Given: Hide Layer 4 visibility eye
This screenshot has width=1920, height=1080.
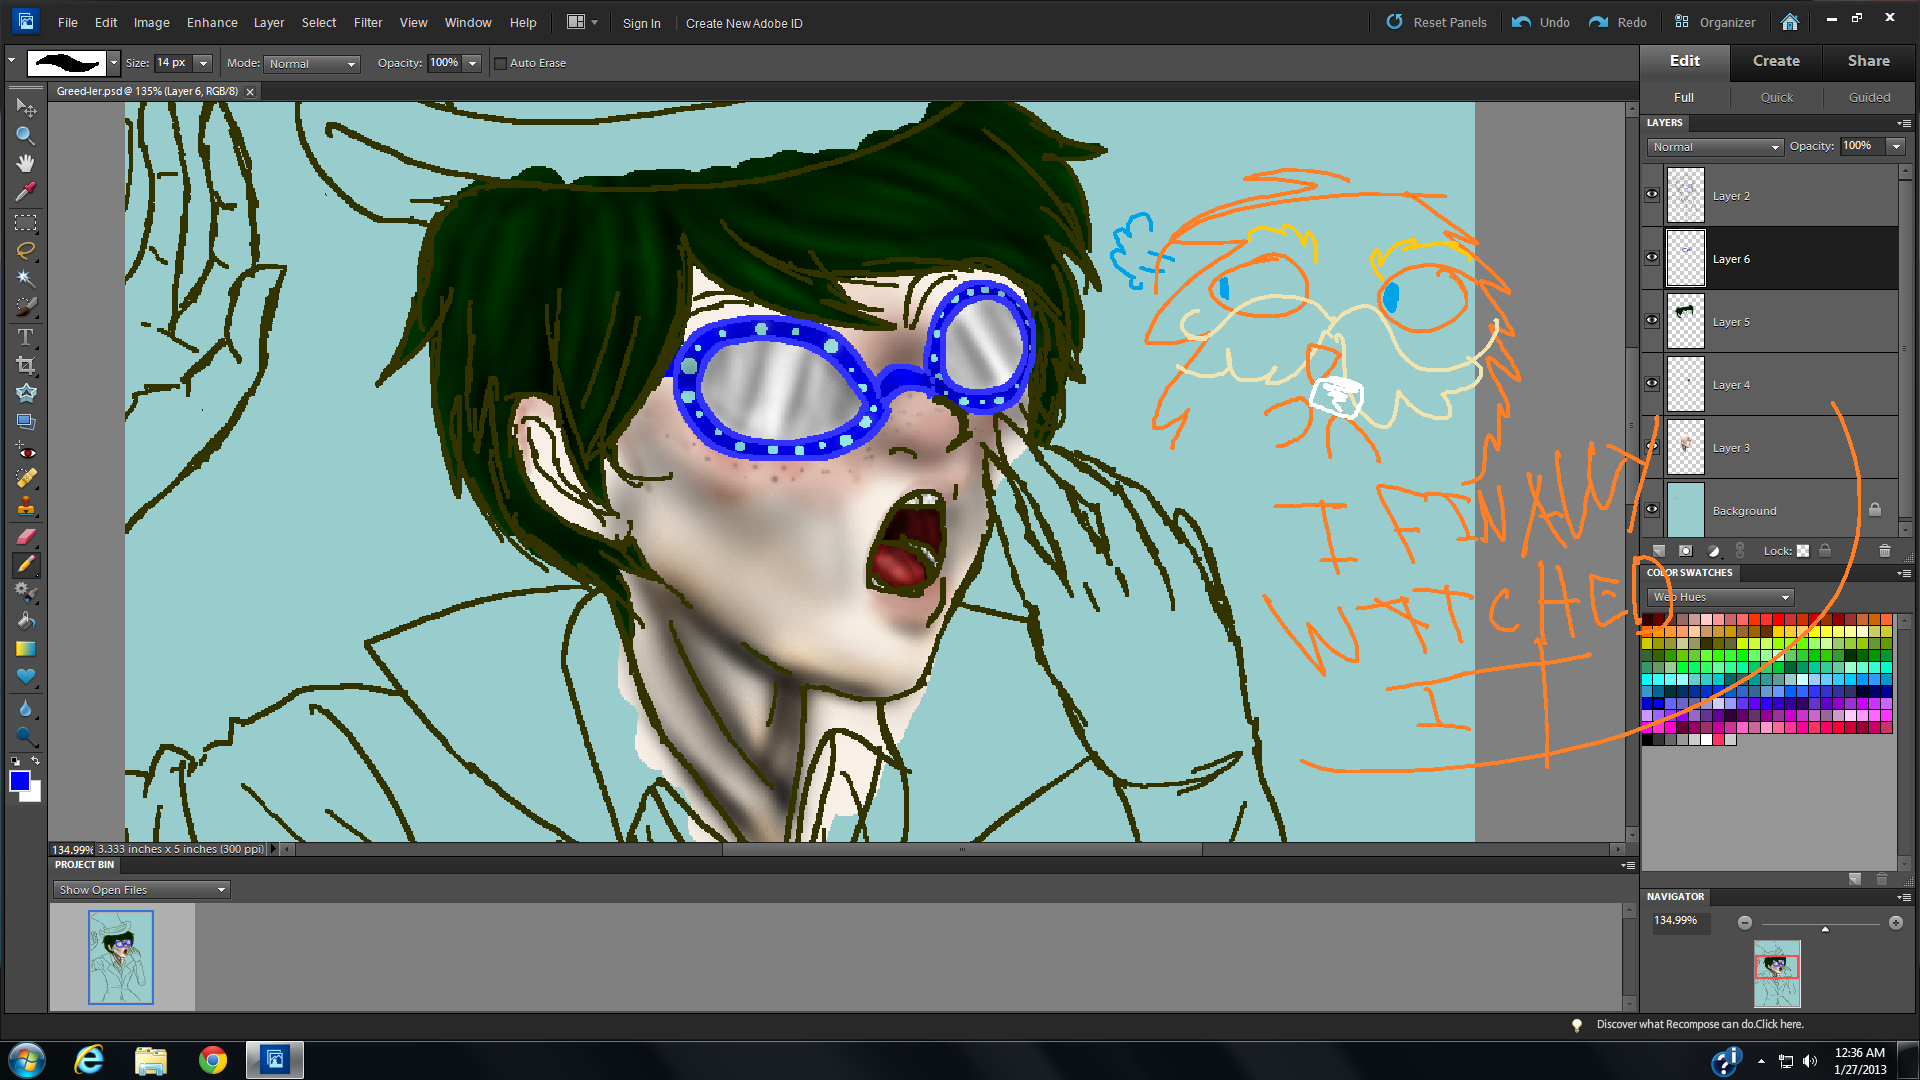Looking at the screenshot, I should click(x=1652, y=384).
